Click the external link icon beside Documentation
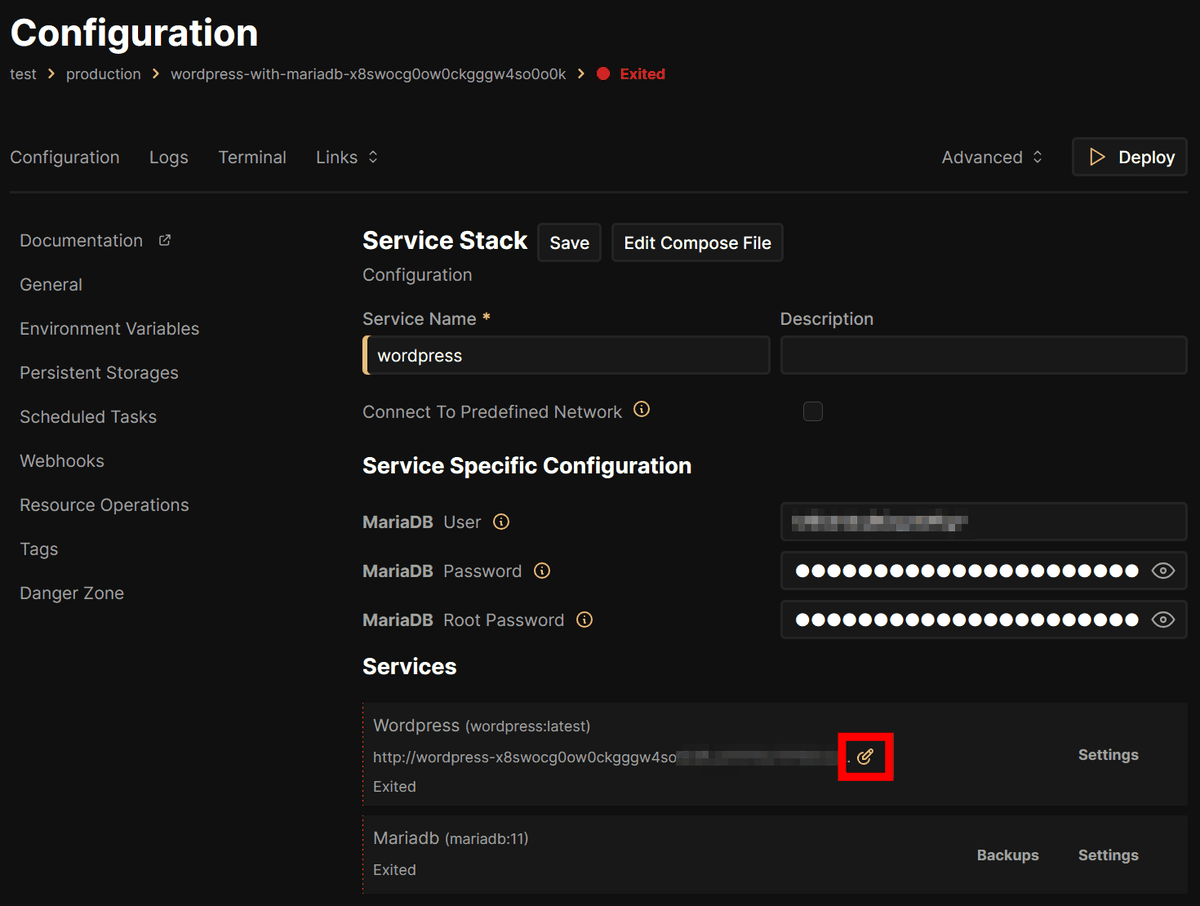Screen dimensions: 1200x906 click(x=165, y=240)
